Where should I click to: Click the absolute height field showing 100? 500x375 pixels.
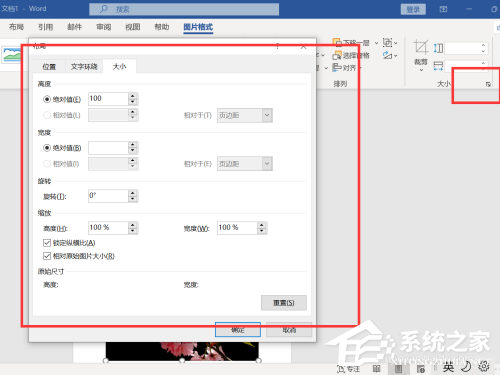pyautogui.click(x=108, y=99)
